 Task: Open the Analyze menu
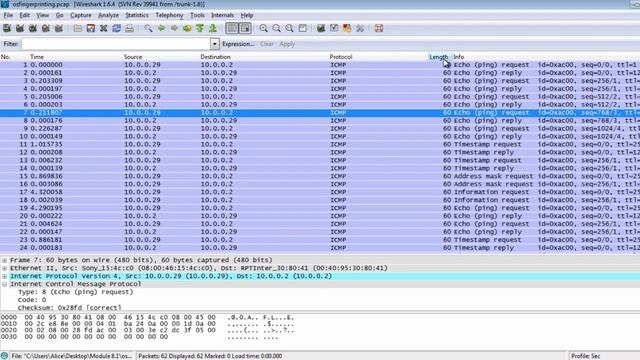click(x=109, y=15)
